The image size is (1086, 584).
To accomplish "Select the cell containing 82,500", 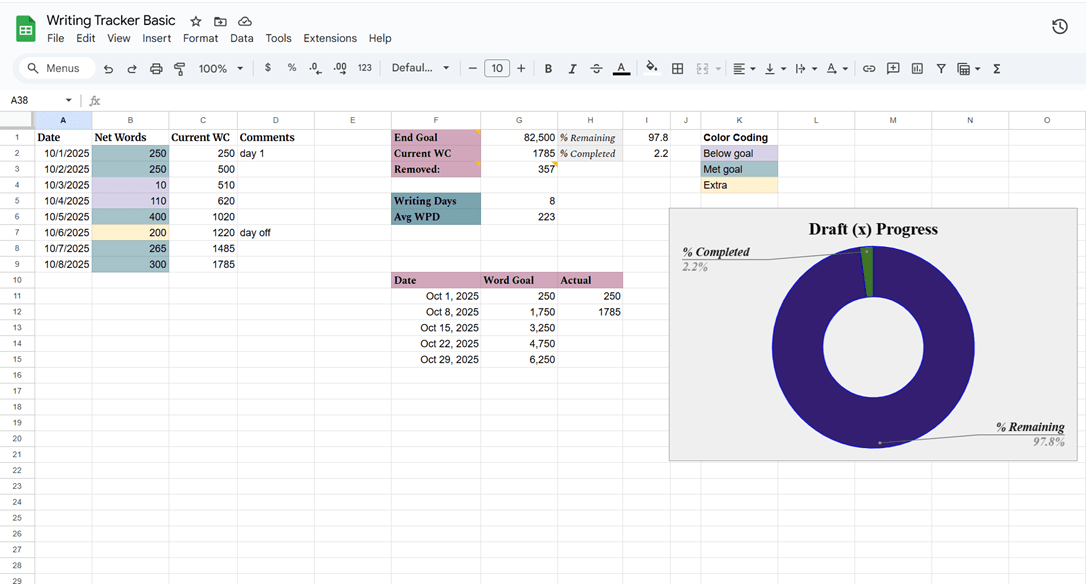I will pos(519,137).
